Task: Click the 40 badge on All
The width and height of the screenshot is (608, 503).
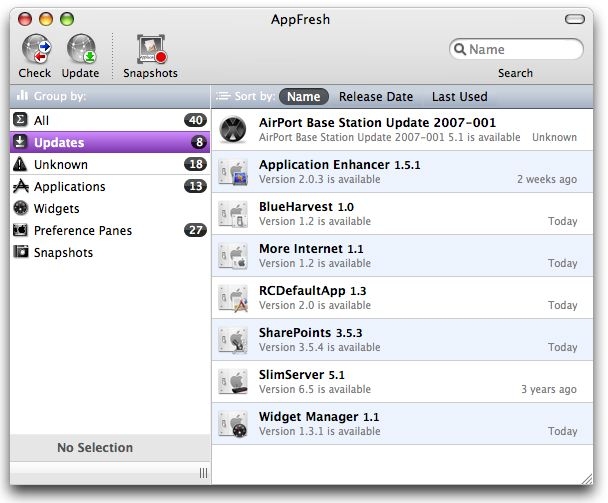Action: [195, 120]
